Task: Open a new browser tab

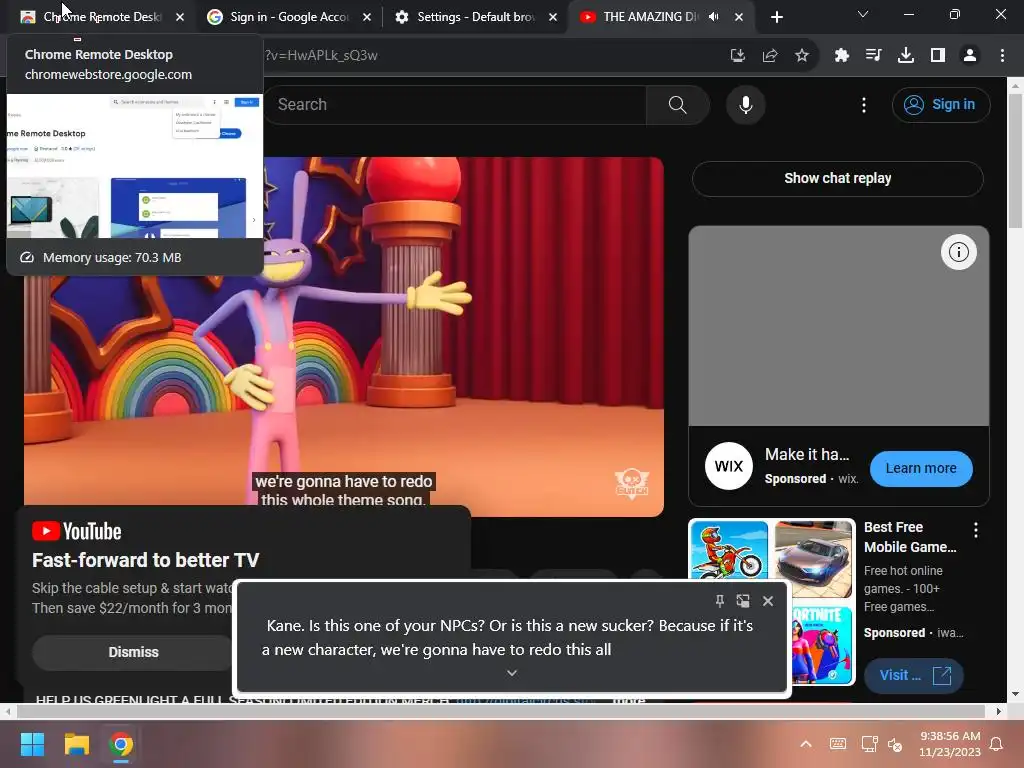Action: click(776, 17)
